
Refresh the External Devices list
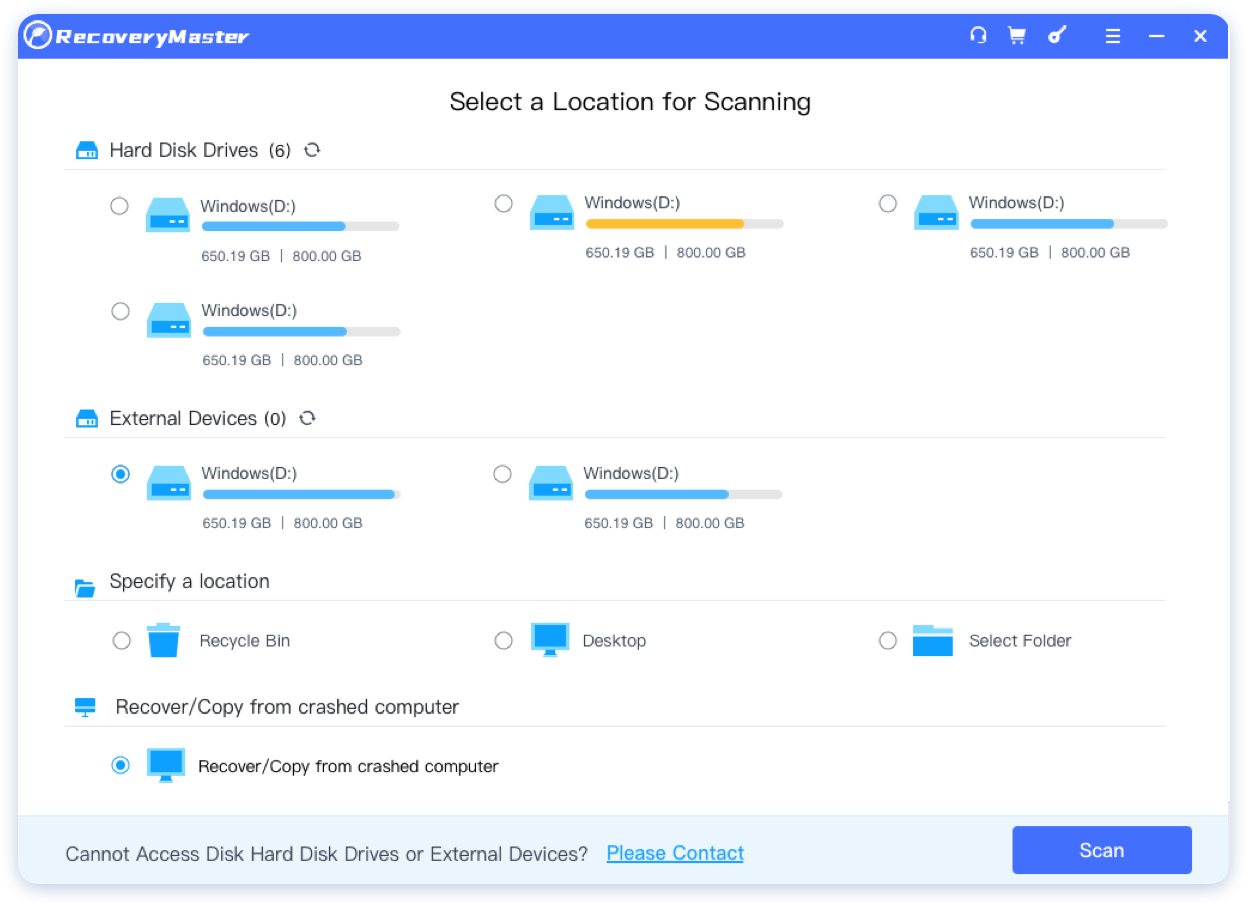[308, 418]
